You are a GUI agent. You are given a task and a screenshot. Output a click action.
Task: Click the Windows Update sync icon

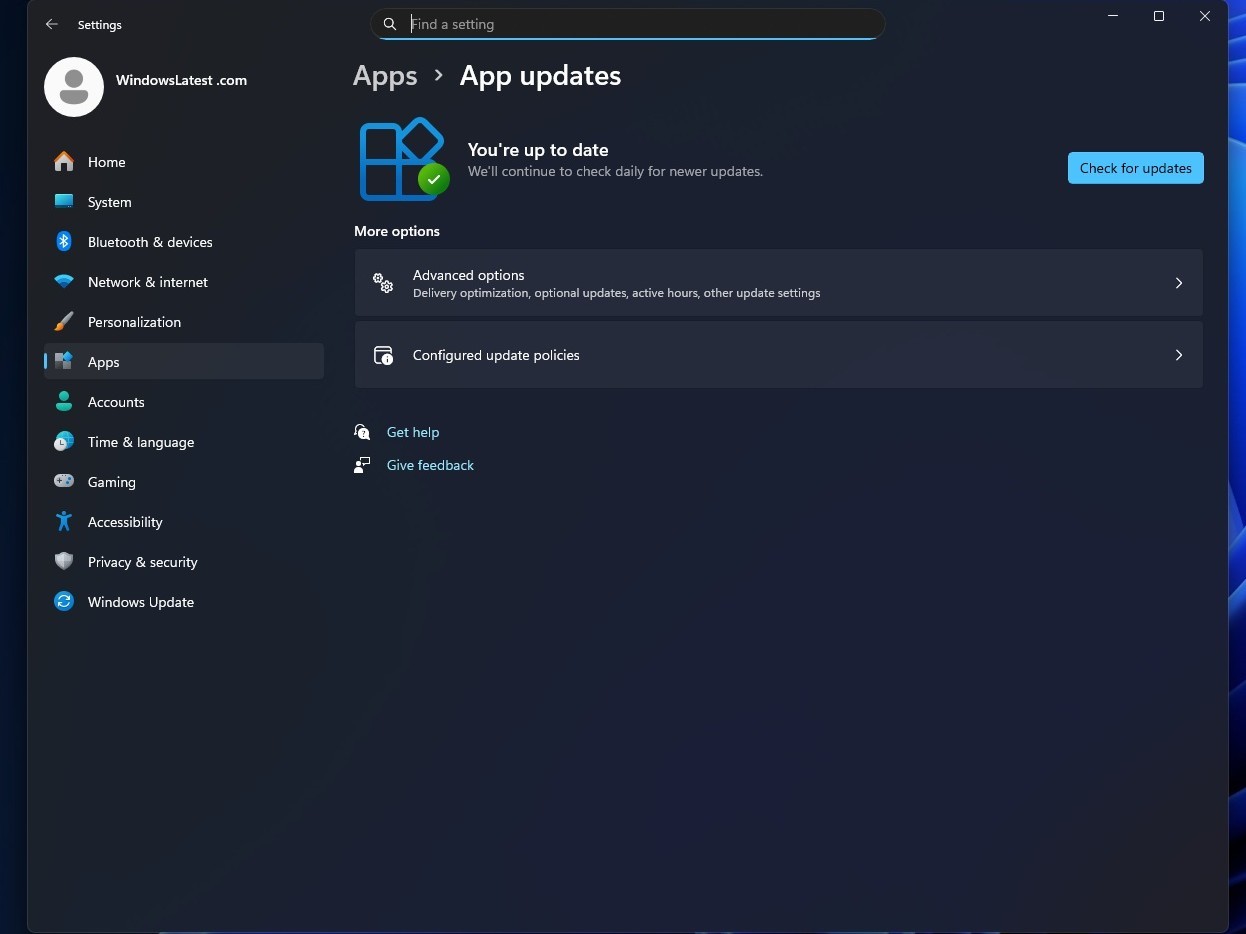click(64, 602)
